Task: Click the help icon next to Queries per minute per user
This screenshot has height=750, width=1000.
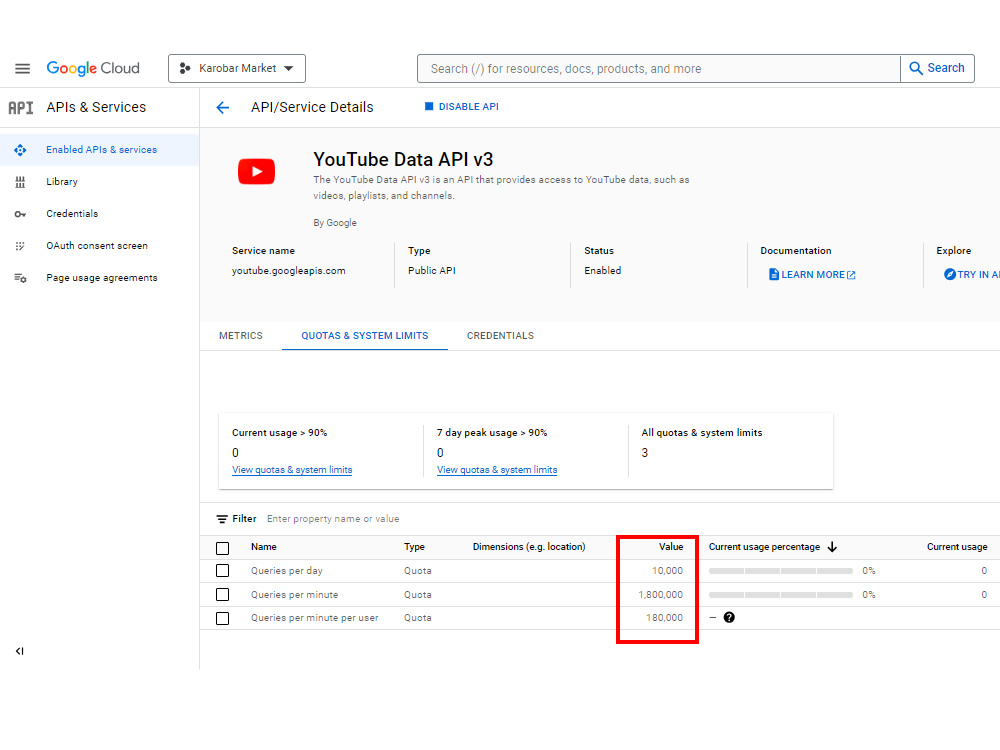Action: pyautogui.click(x=729, y=618)
